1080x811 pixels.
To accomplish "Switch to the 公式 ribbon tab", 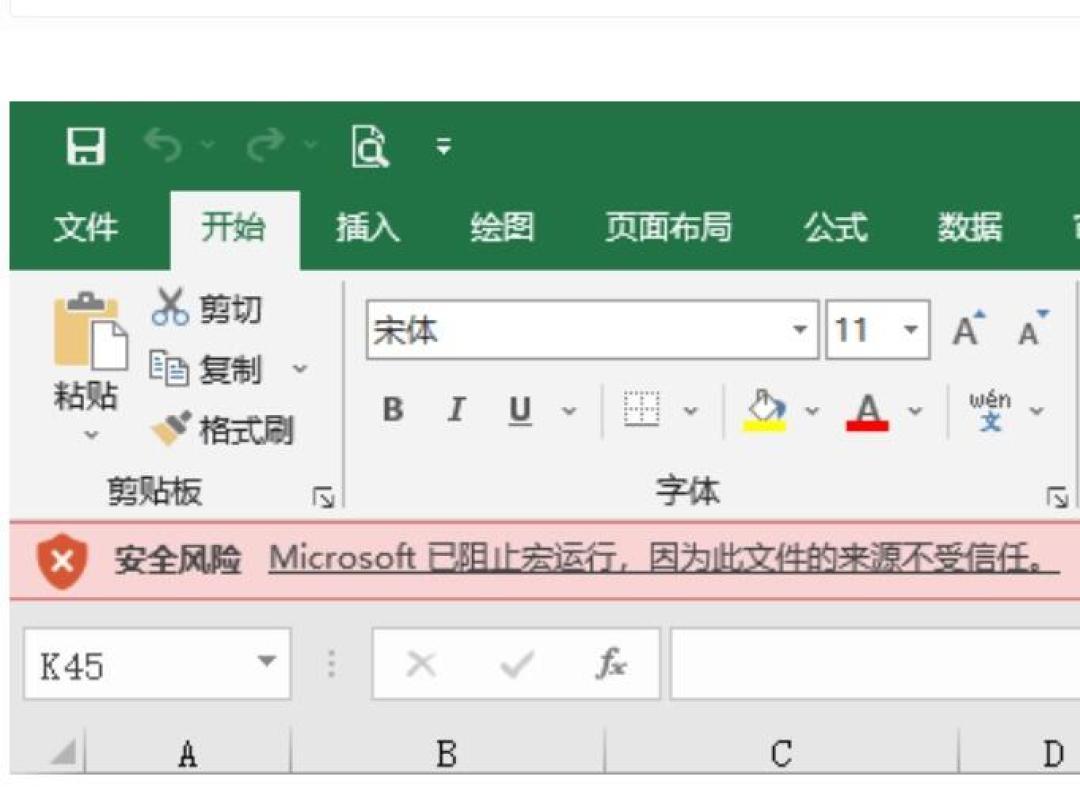I will pos(835,227).
